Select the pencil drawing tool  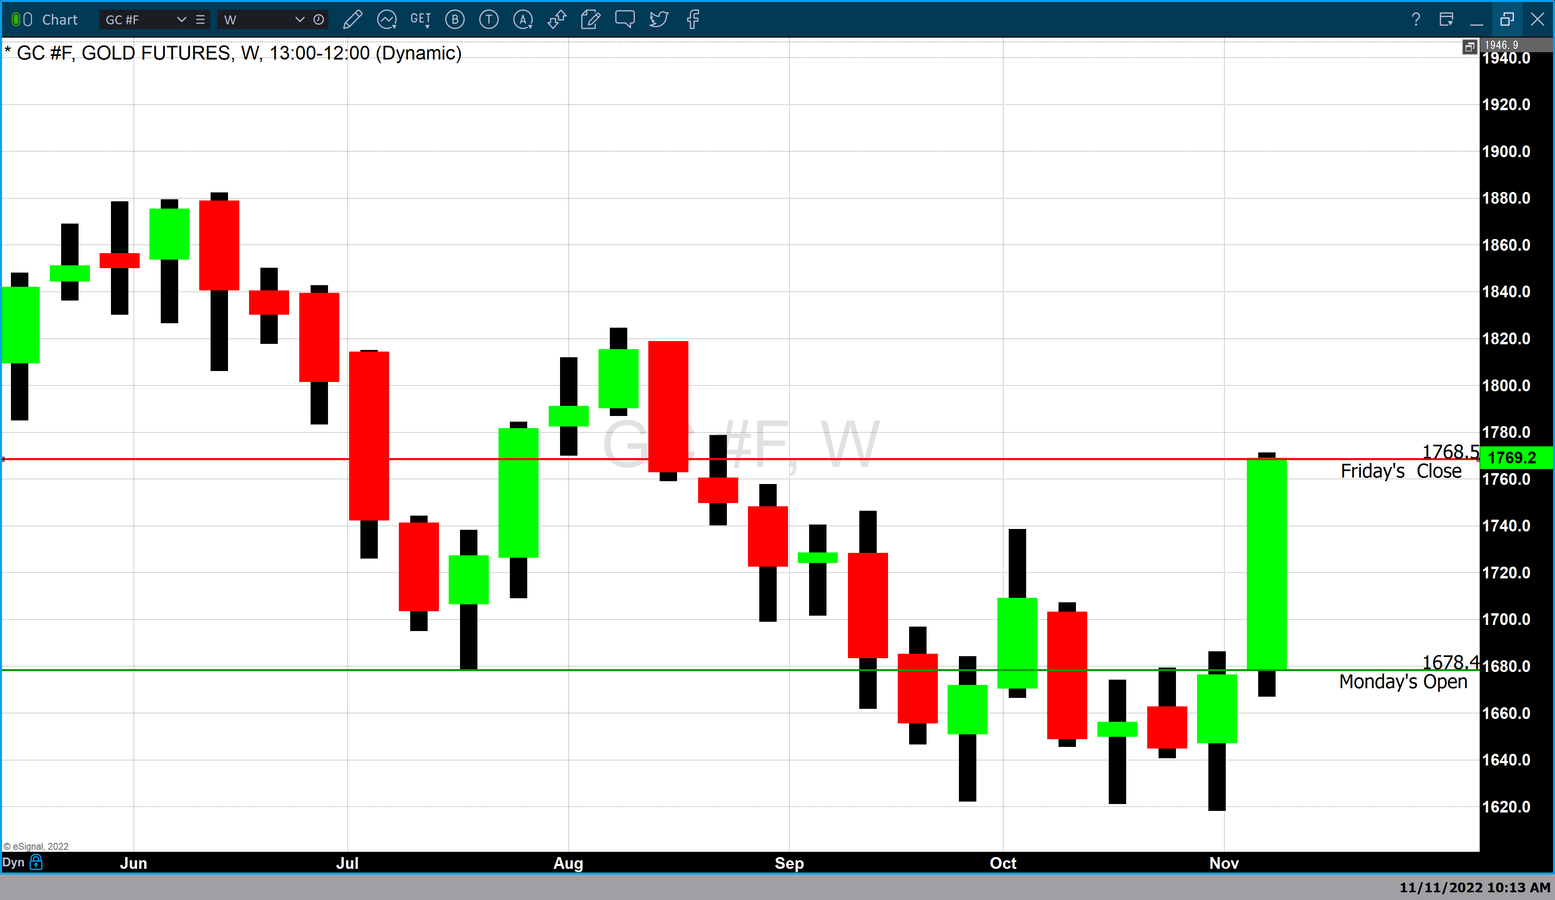pyautogui.click(x=352, y=19)
